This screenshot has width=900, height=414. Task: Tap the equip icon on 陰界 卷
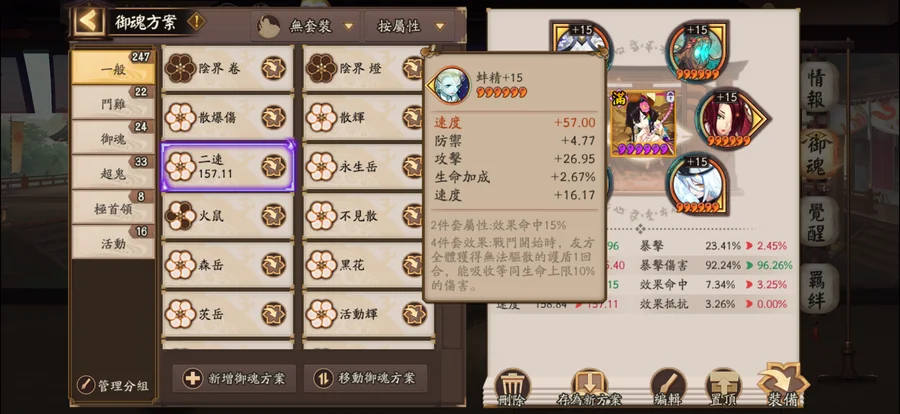pyautogui.click(x=273, y=68)
